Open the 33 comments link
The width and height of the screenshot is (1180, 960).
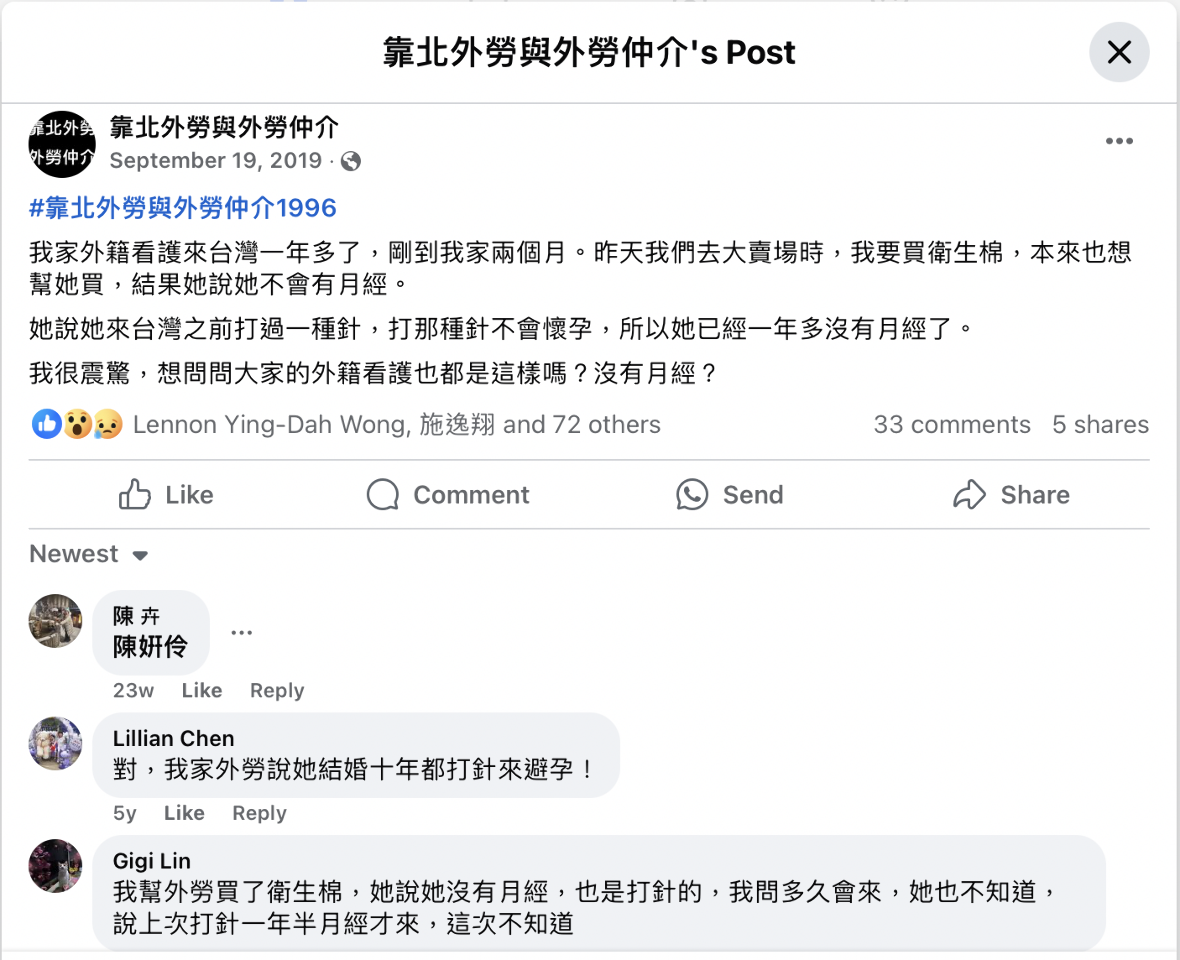tap(951, 425)
